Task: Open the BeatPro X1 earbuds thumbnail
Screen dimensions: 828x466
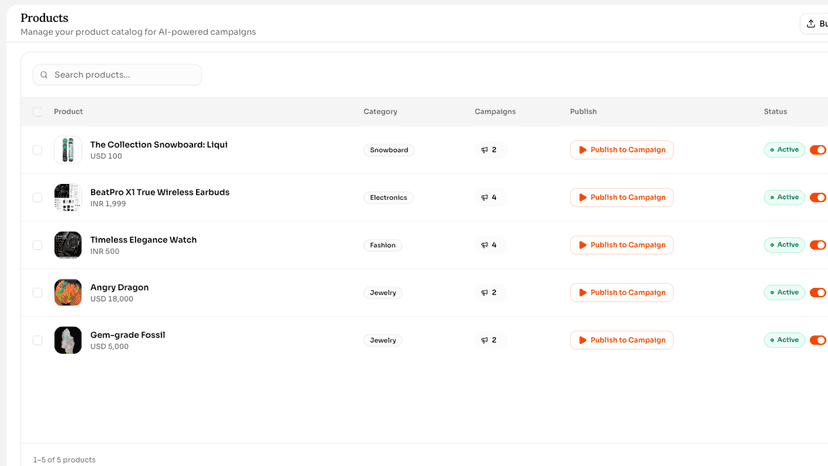Action: [68, 198]
